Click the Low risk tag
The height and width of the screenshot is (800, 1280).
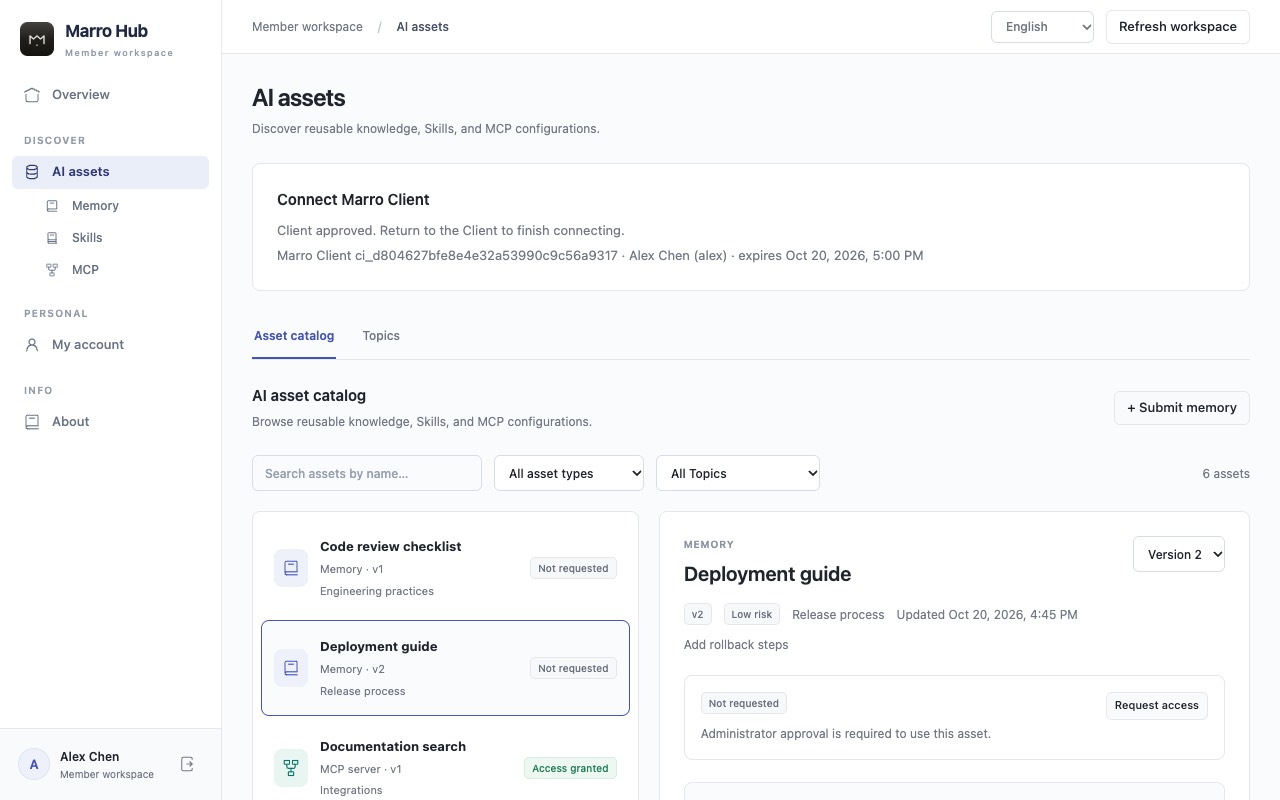pos(752,615)
